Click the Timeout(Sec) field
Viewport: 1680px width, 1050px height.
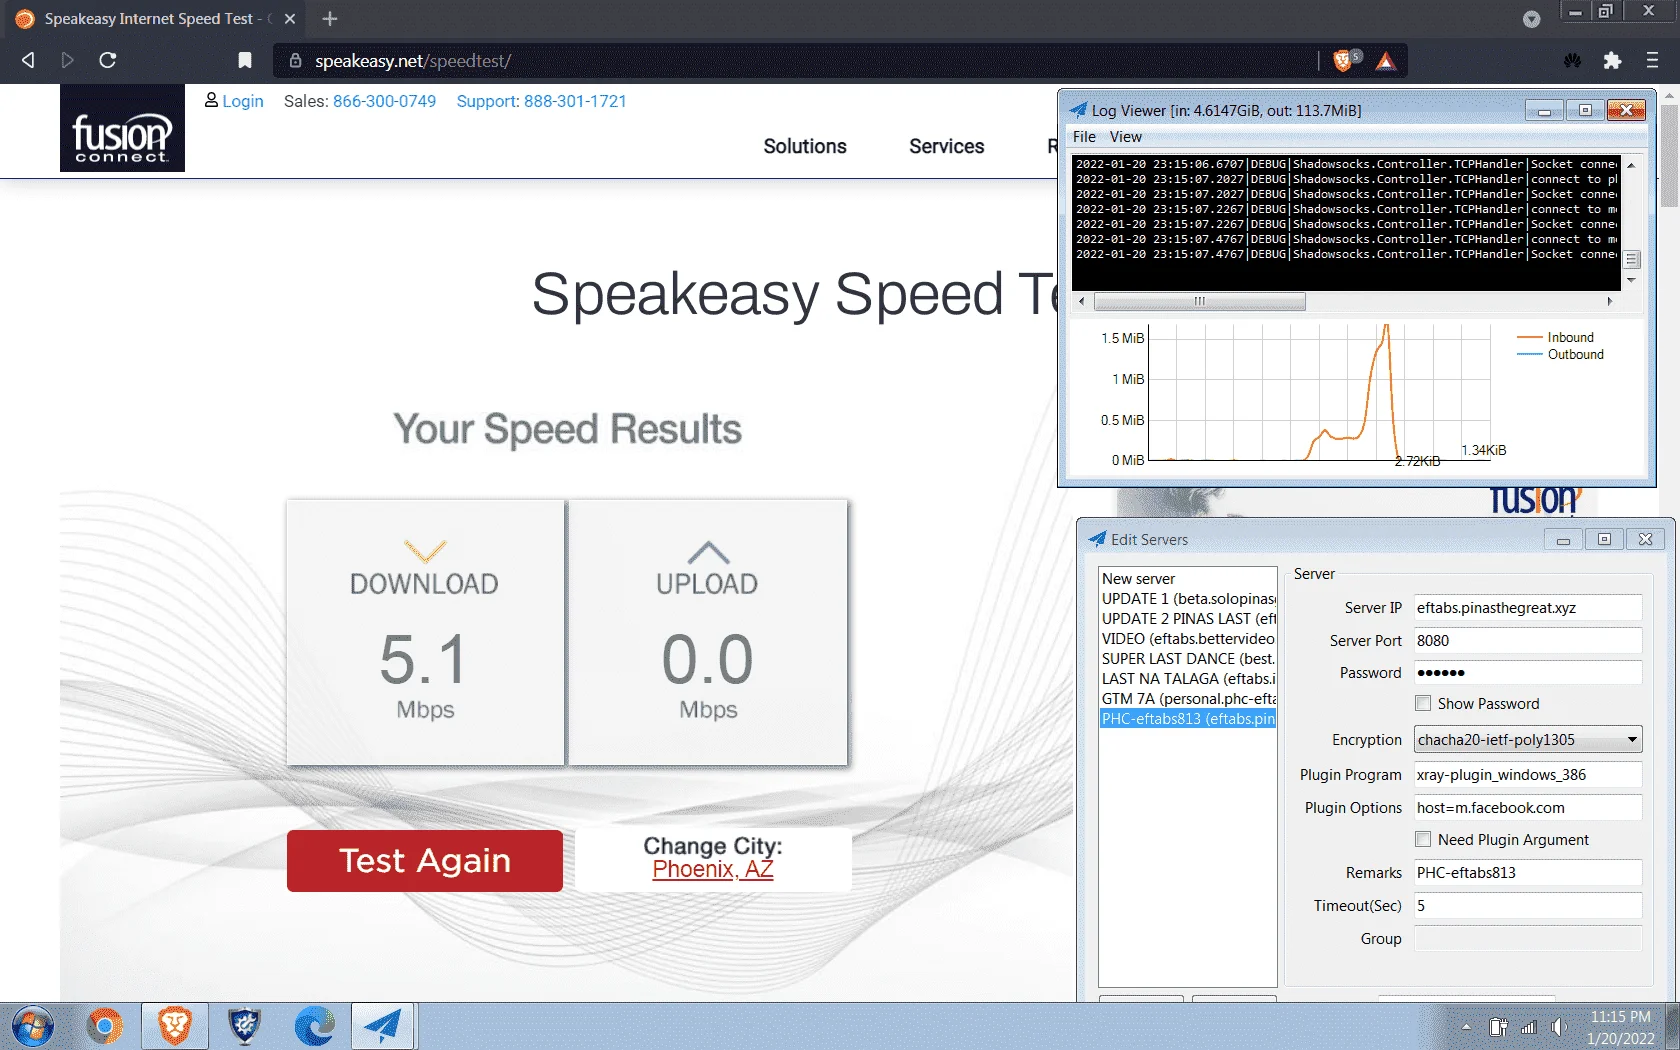(x=1528, y=906)
